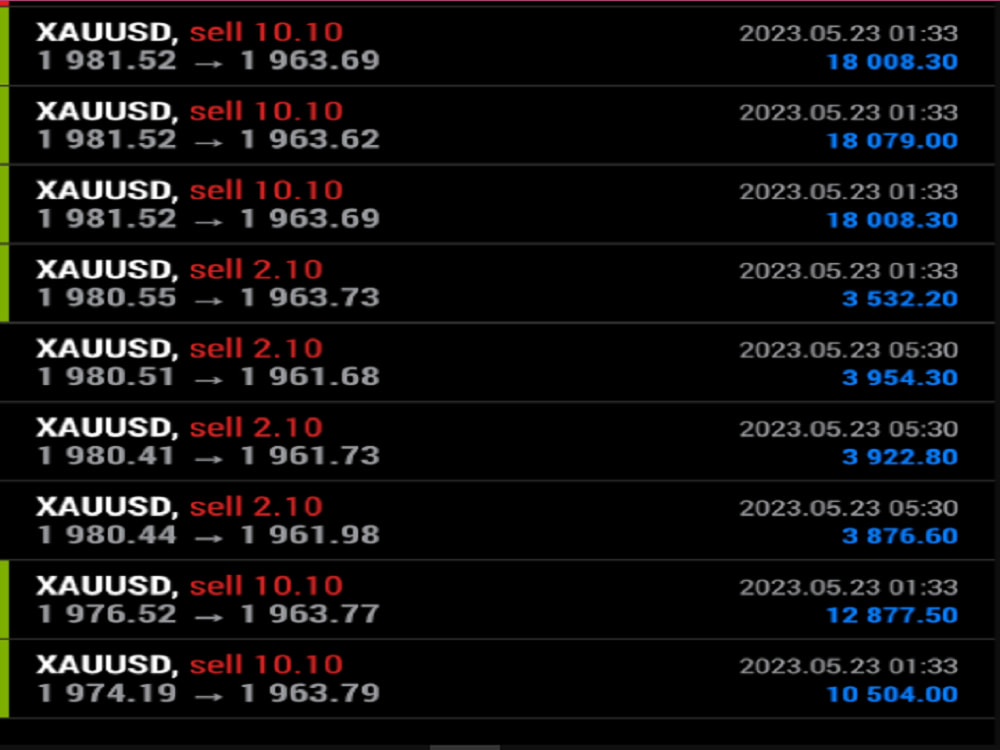Select the close price 1 961.98
Screen dimensions: 1000x750
310,534
